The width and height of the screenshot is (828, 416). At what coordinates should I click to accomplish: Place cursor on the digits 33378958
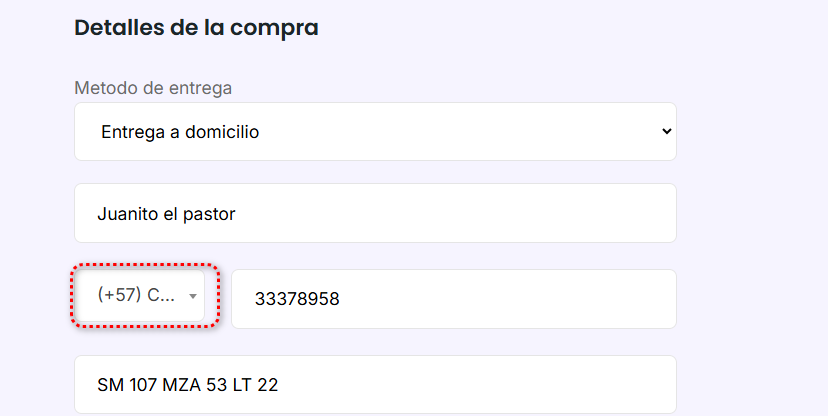[297, 298]
